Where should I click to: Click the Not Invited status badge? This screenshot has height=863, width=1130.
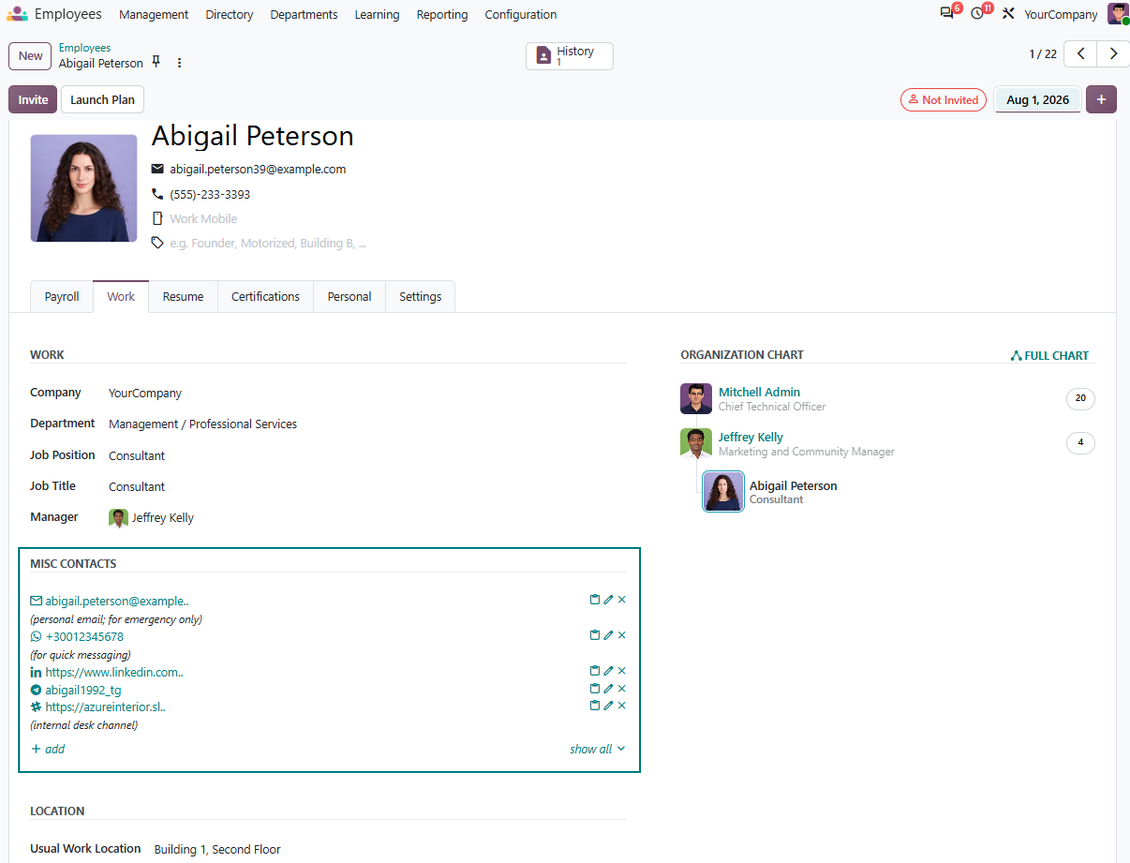point(943,99)
